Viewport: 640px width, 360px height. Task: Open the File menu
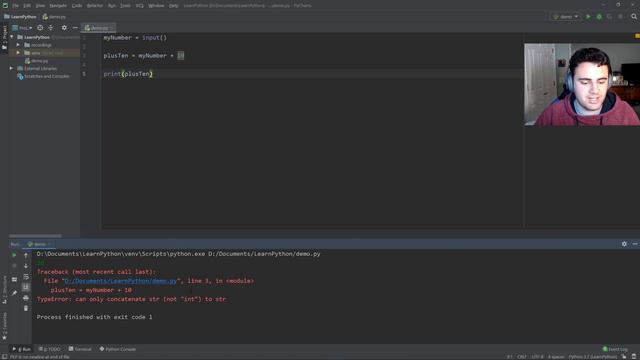(x=15, y=6)
